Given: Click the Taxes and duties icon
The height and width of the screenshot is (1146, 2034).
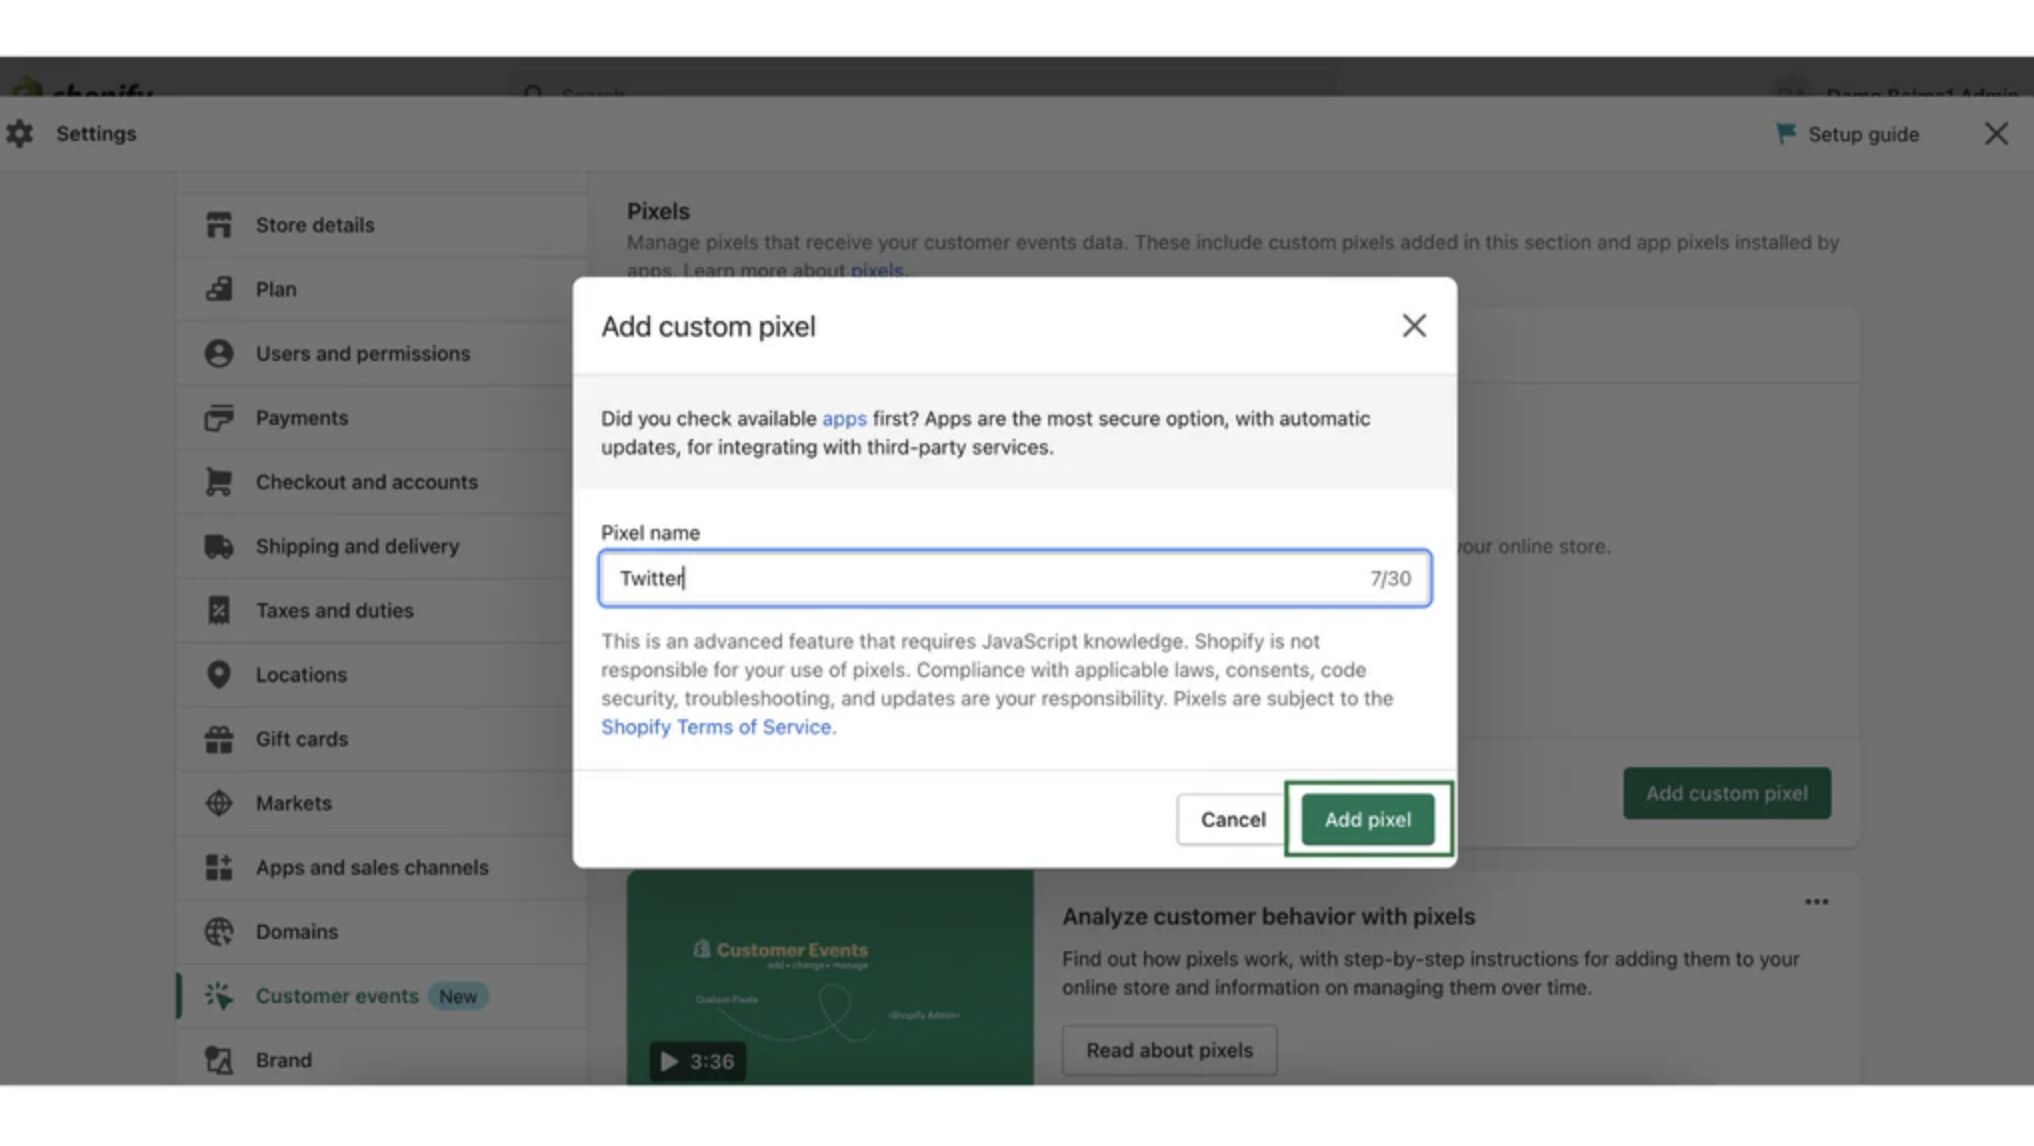Looking at the screenshot, I should [219, 610].
